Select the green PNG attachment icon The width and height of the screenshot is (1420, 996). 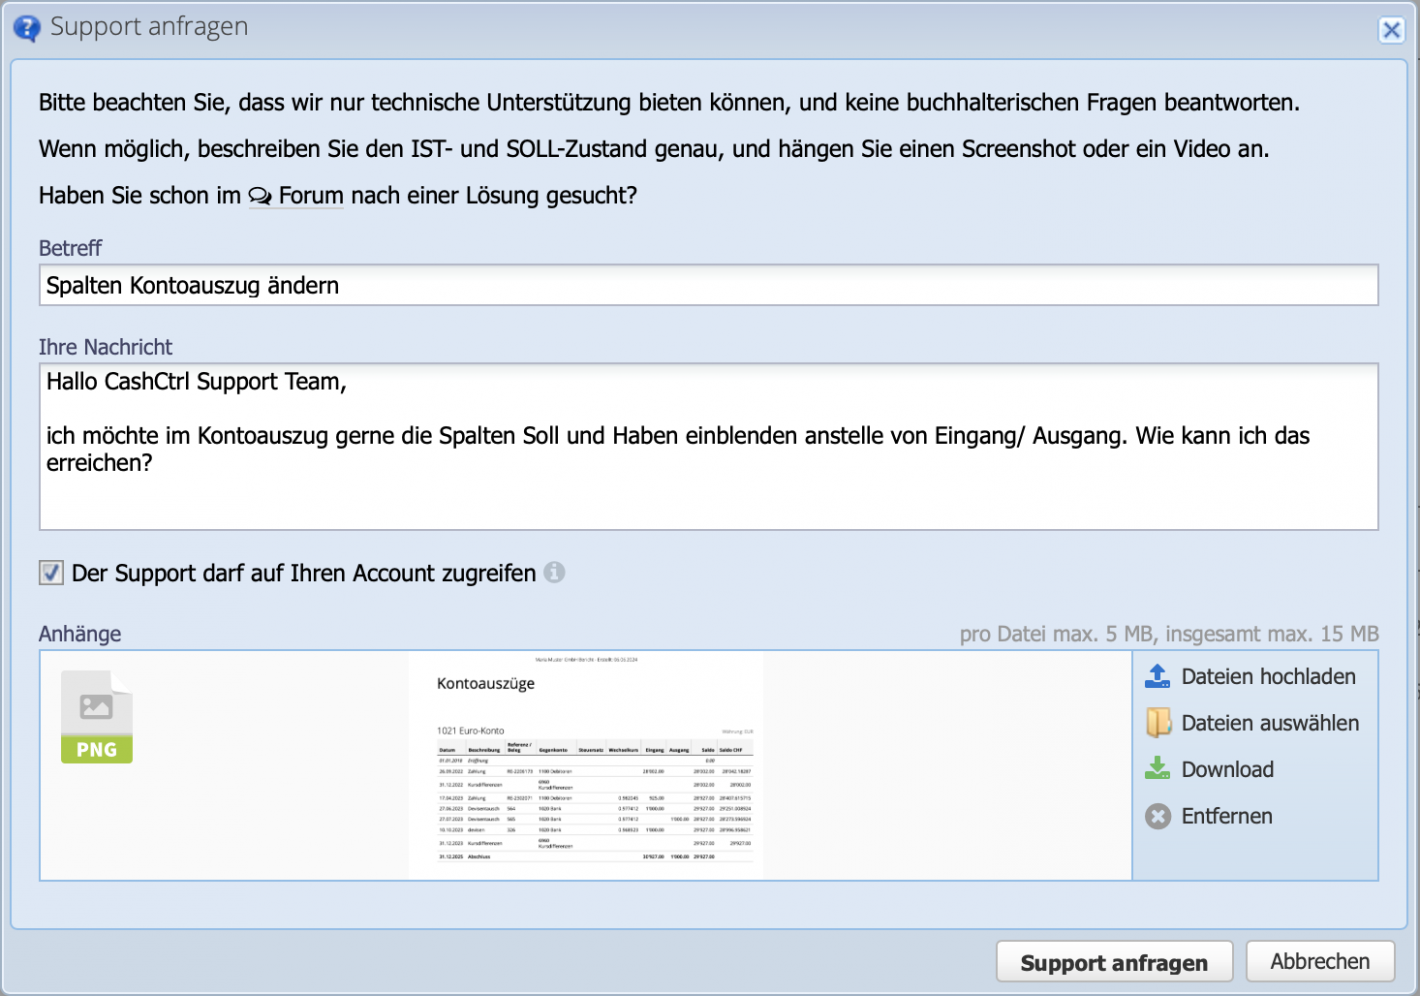[96, 716]
